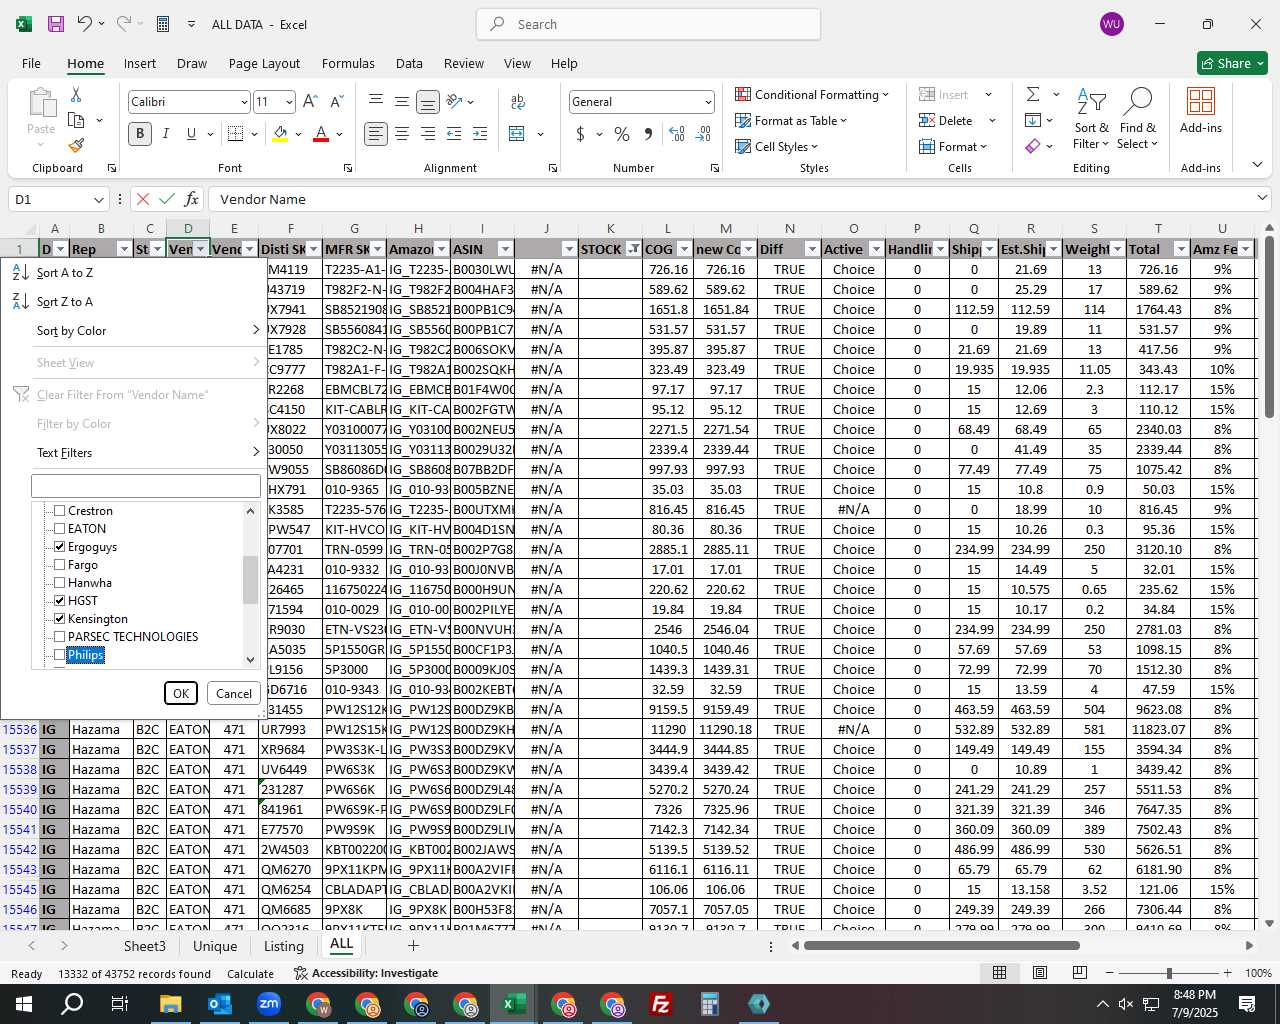Switch to the Listing sheet tab
Viewport: 1280px width, 1024px height.
coord(283,946)
